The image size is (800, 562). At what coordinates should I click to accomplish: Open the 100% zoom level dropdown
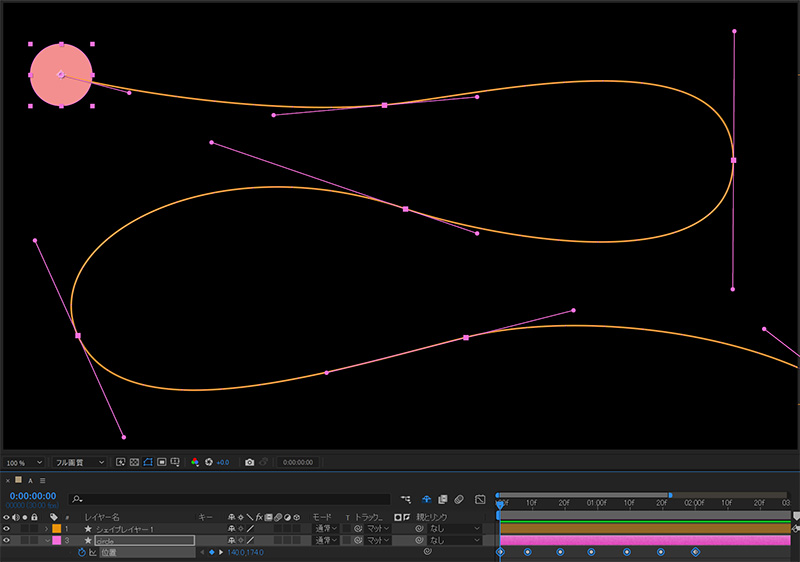pos(24,463)
